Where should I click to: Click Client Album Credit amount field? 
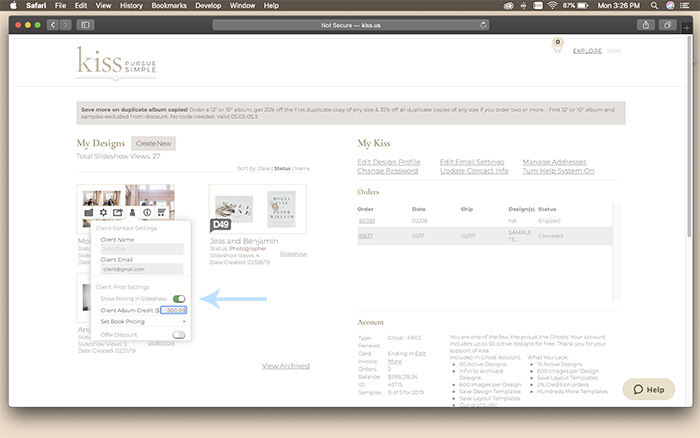pyautogui.click(x=174, y=310)
